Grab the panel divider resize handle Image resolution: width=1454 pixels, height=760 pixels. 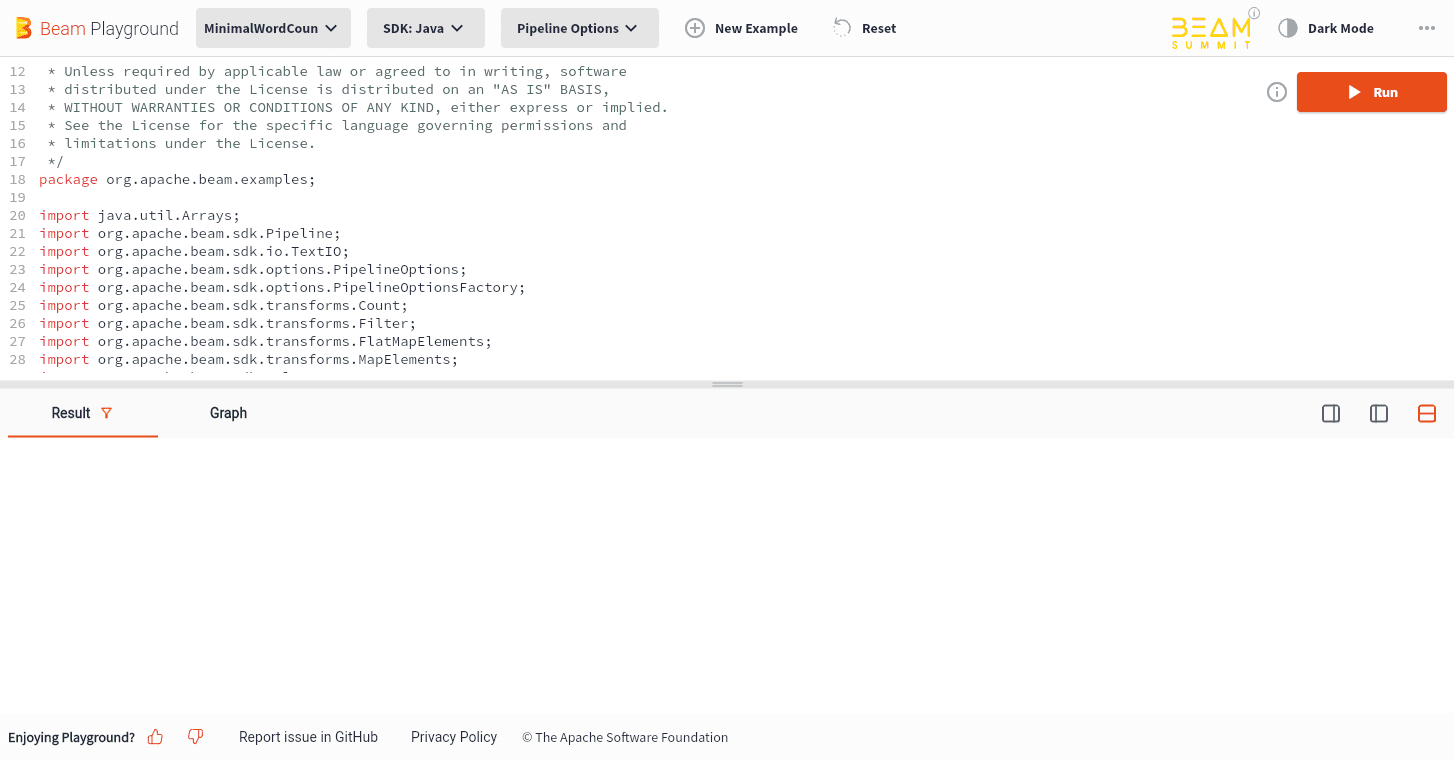click(x=727, y=384)
